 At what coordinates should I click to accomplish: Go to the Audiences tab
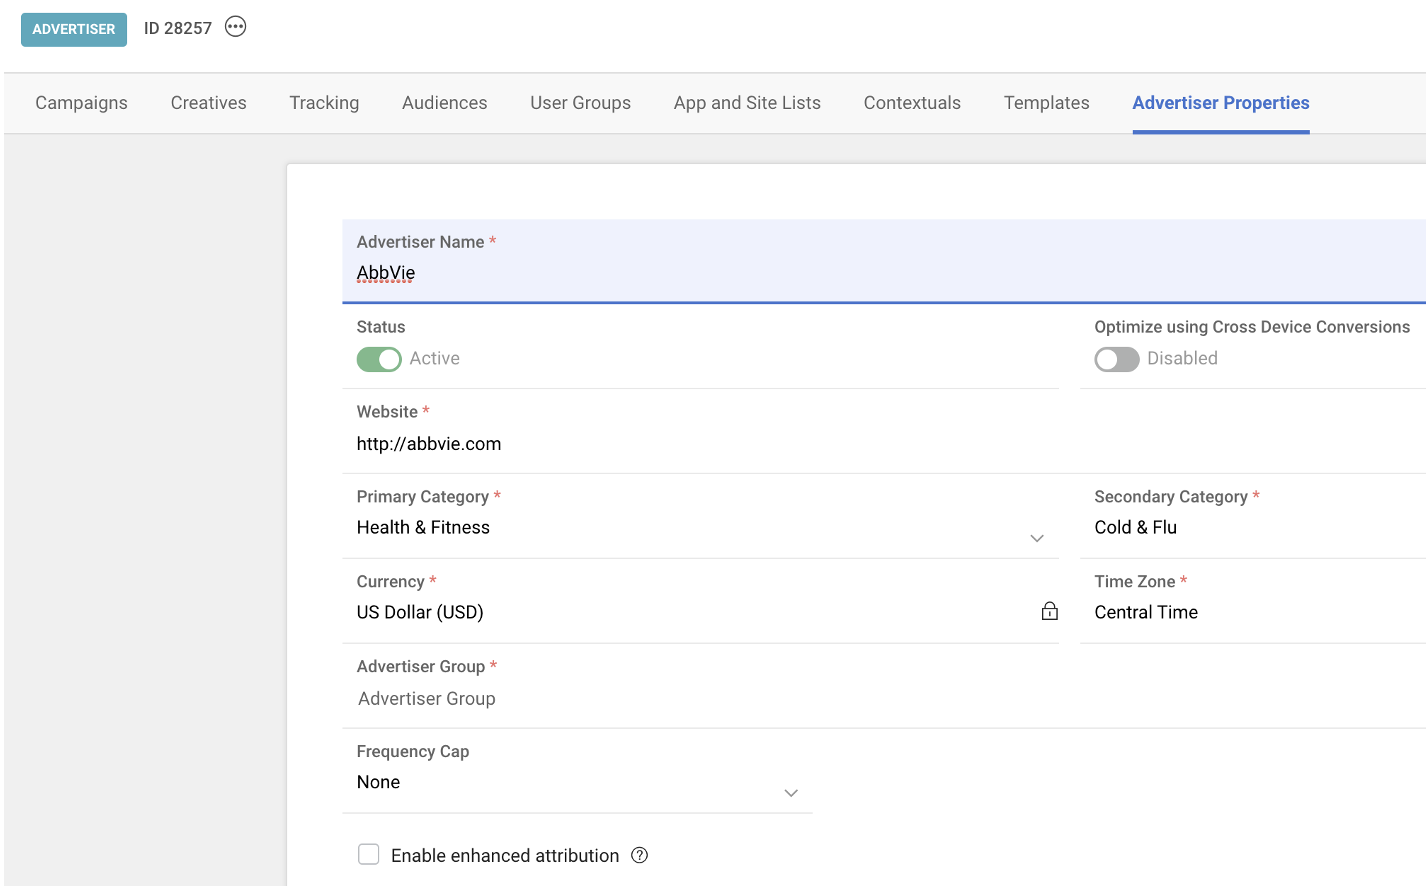coord(445,103)
